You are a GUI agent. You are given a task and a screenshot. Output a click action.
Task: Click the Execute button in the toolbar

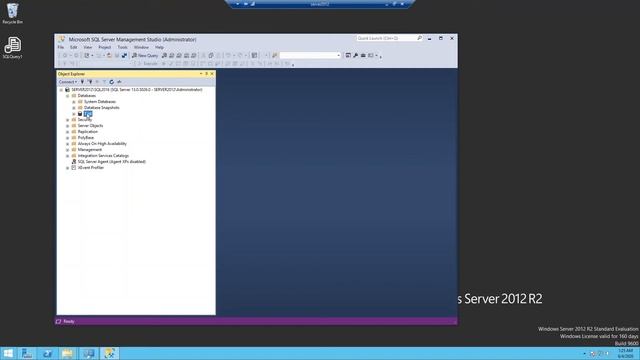pos(147,64)
